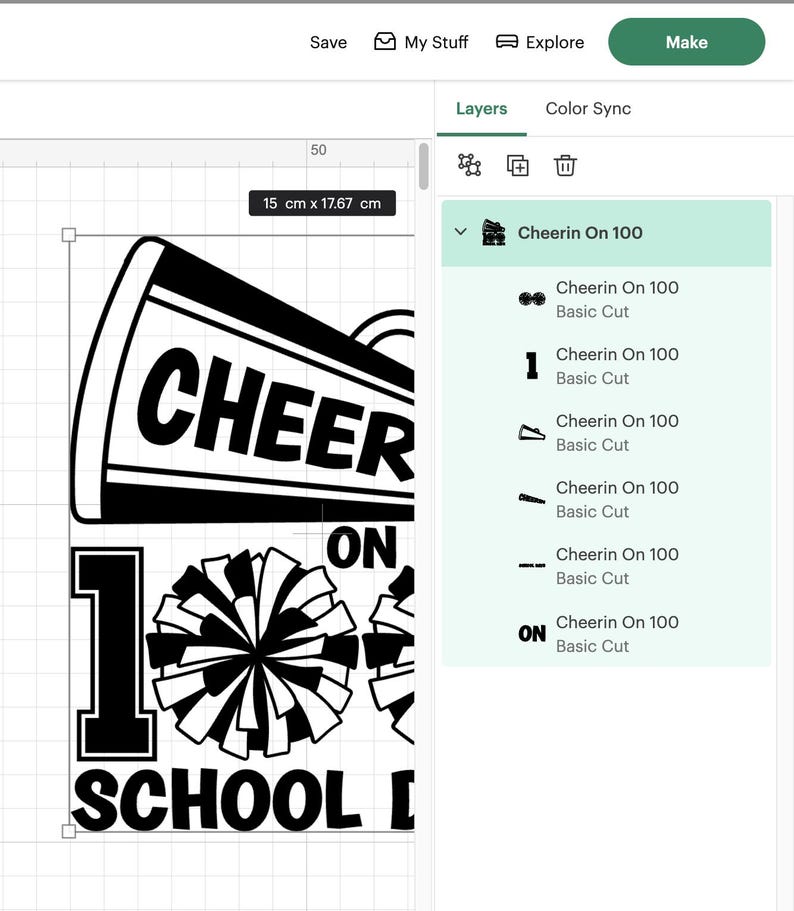Viewport: 794px width, 911px height.
Task: Click the My Stuff inbox icon
Action: (385, 42)
